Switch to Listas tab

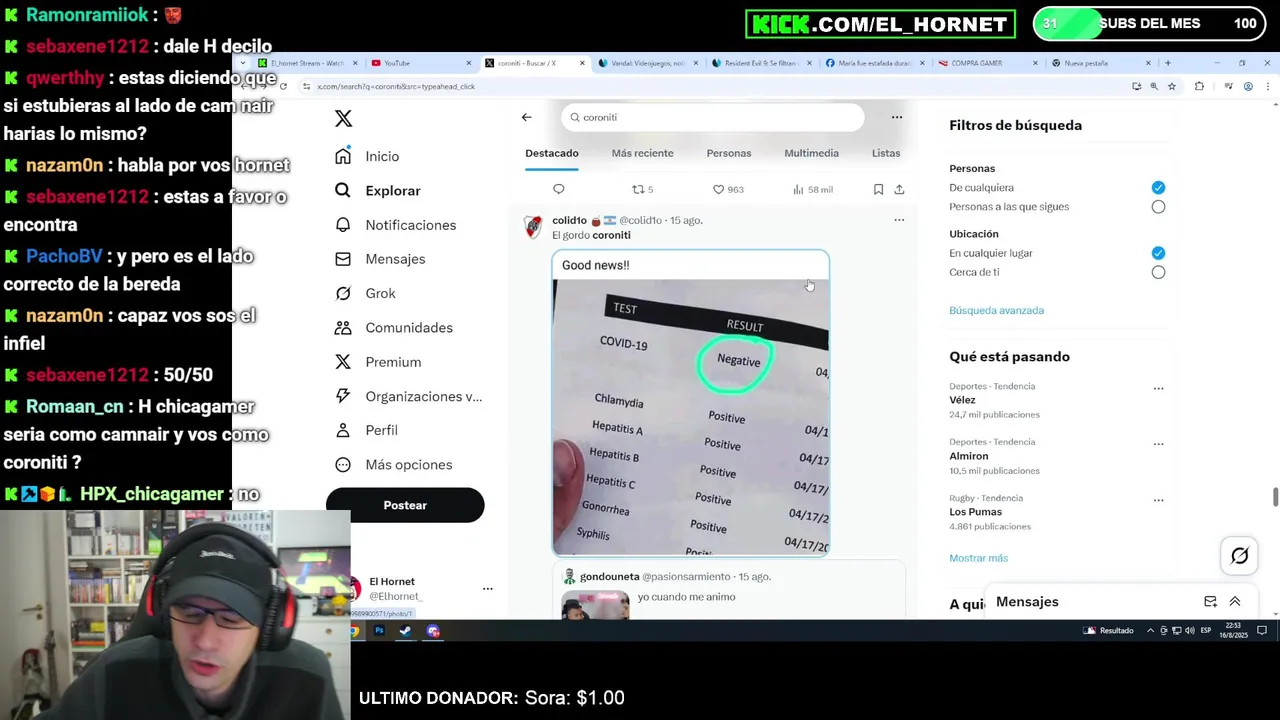point(886,153)
